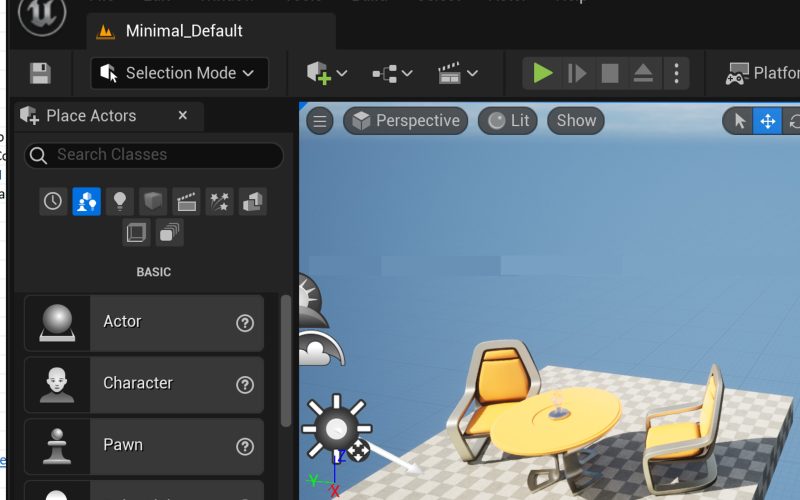Click the round orange table in viewport

[x=556, y=423]
